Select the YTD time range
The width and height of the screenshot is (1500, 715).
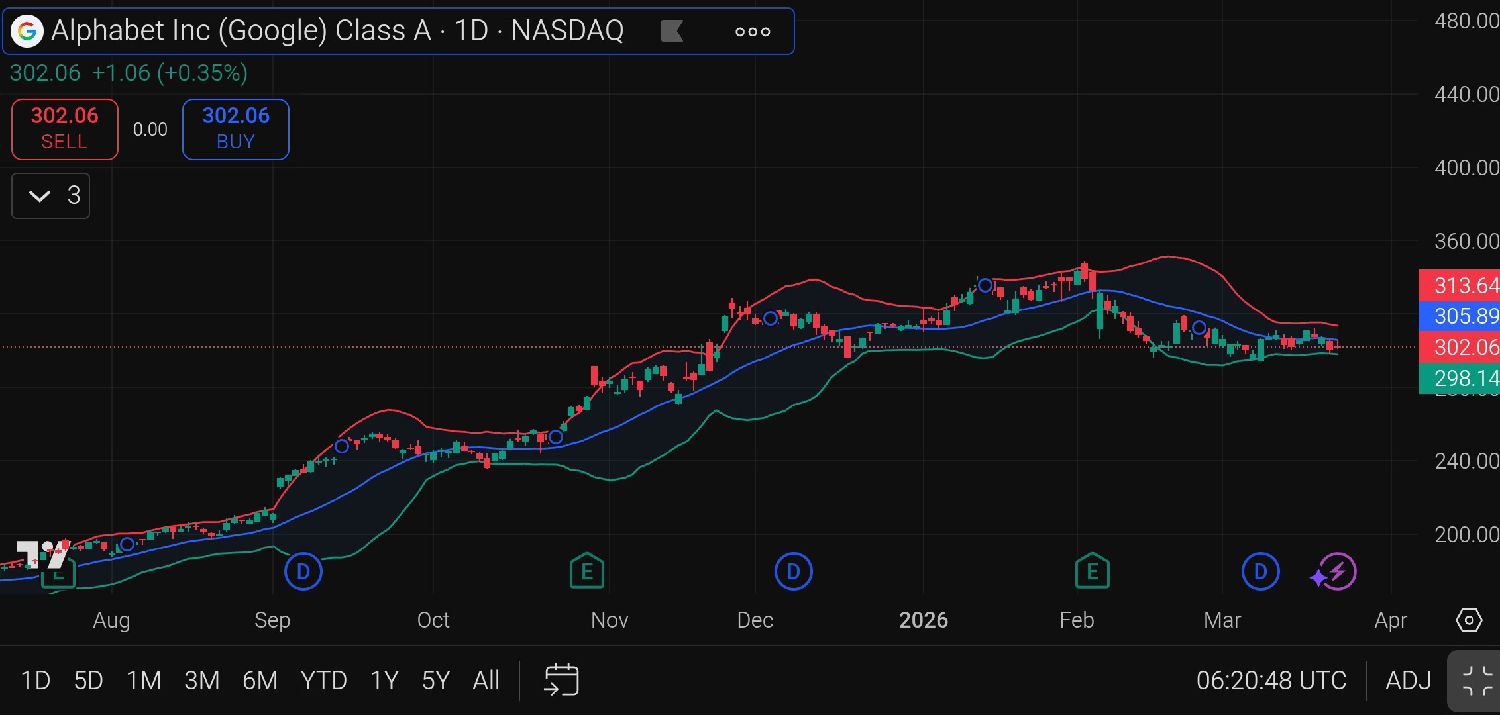click(x=323, y=681)
